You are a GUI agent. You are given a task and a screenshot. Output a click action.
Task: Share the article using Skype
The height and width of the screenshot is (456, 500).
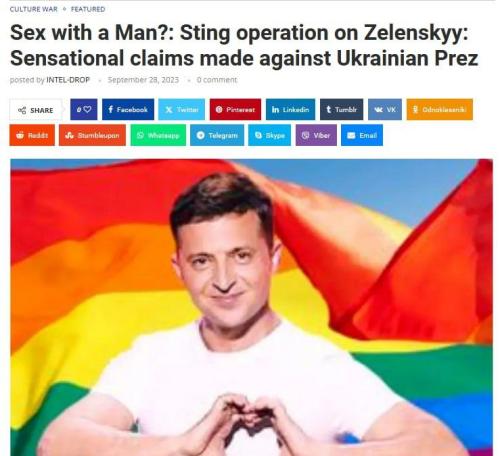269,135
